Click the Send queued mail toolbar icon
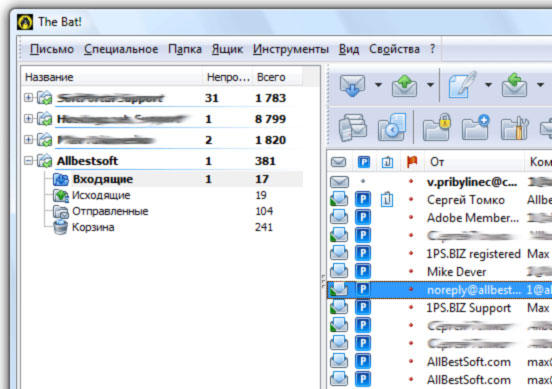 (x=404, y=85)
